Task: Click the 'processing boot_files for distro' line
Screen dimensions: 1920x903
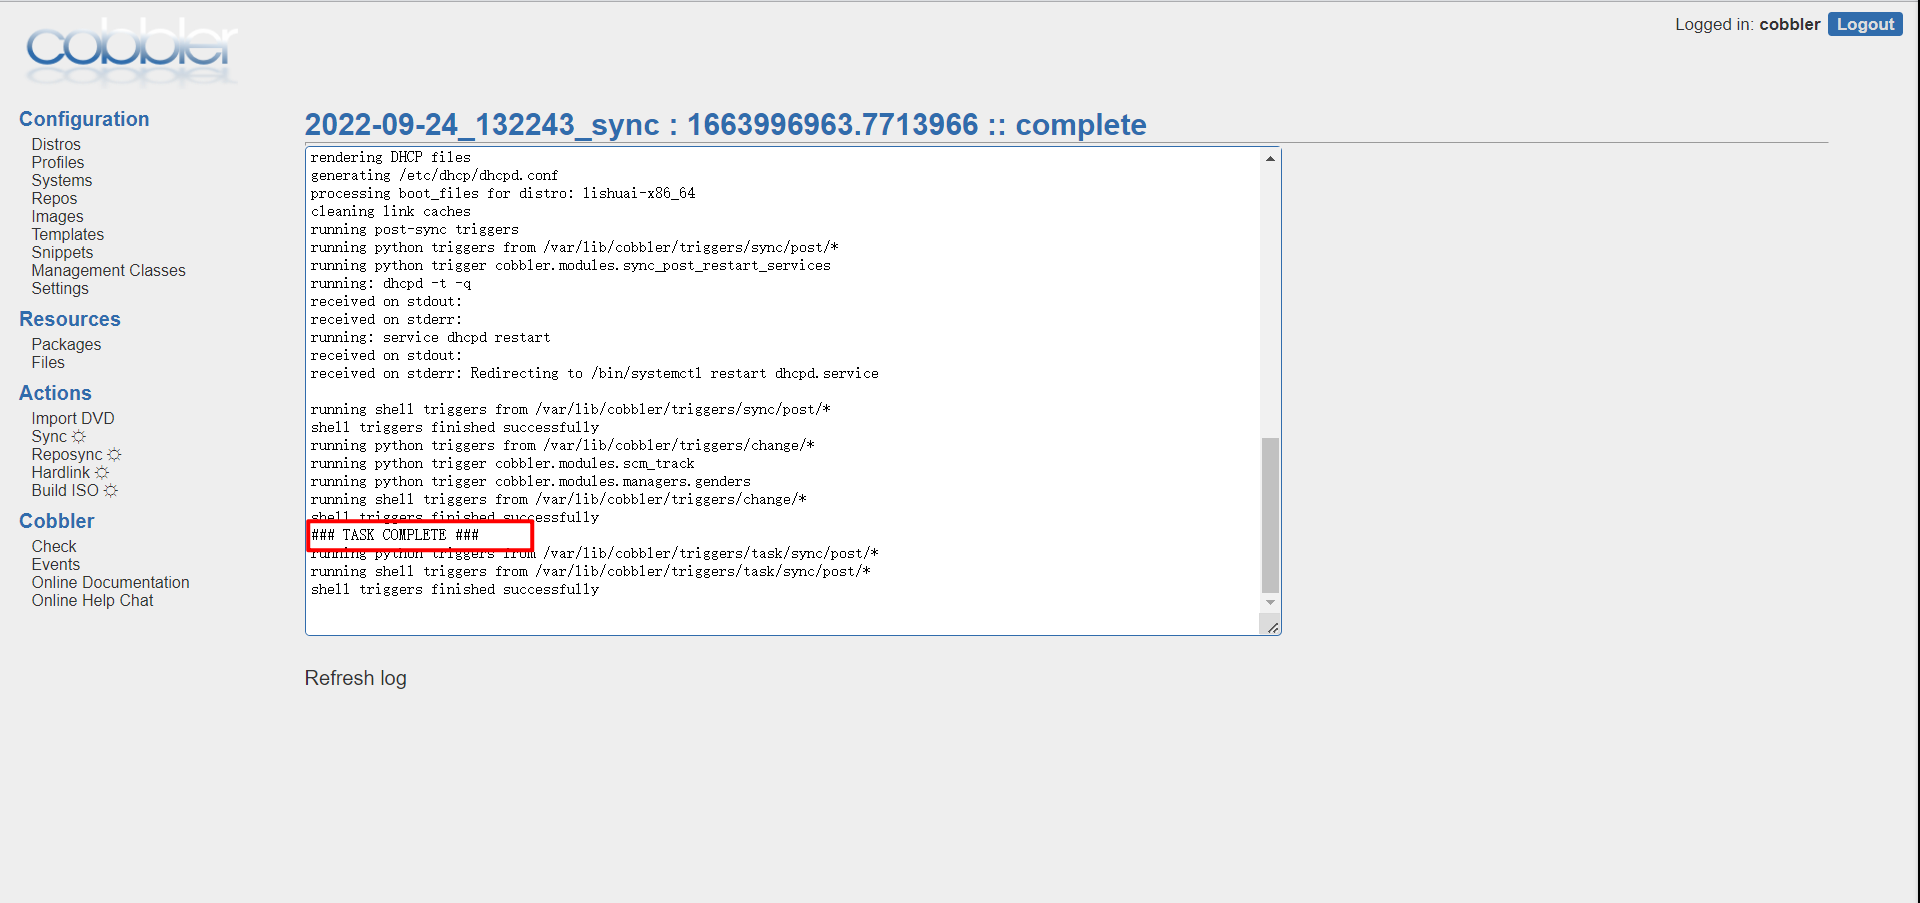Action: 502,193
